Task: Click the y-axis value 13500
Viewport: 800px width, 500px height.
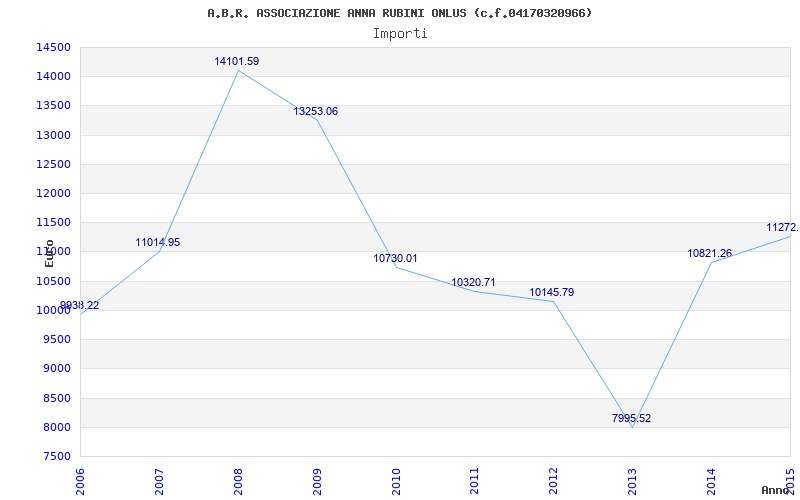Action: click(x=53, y=106)
